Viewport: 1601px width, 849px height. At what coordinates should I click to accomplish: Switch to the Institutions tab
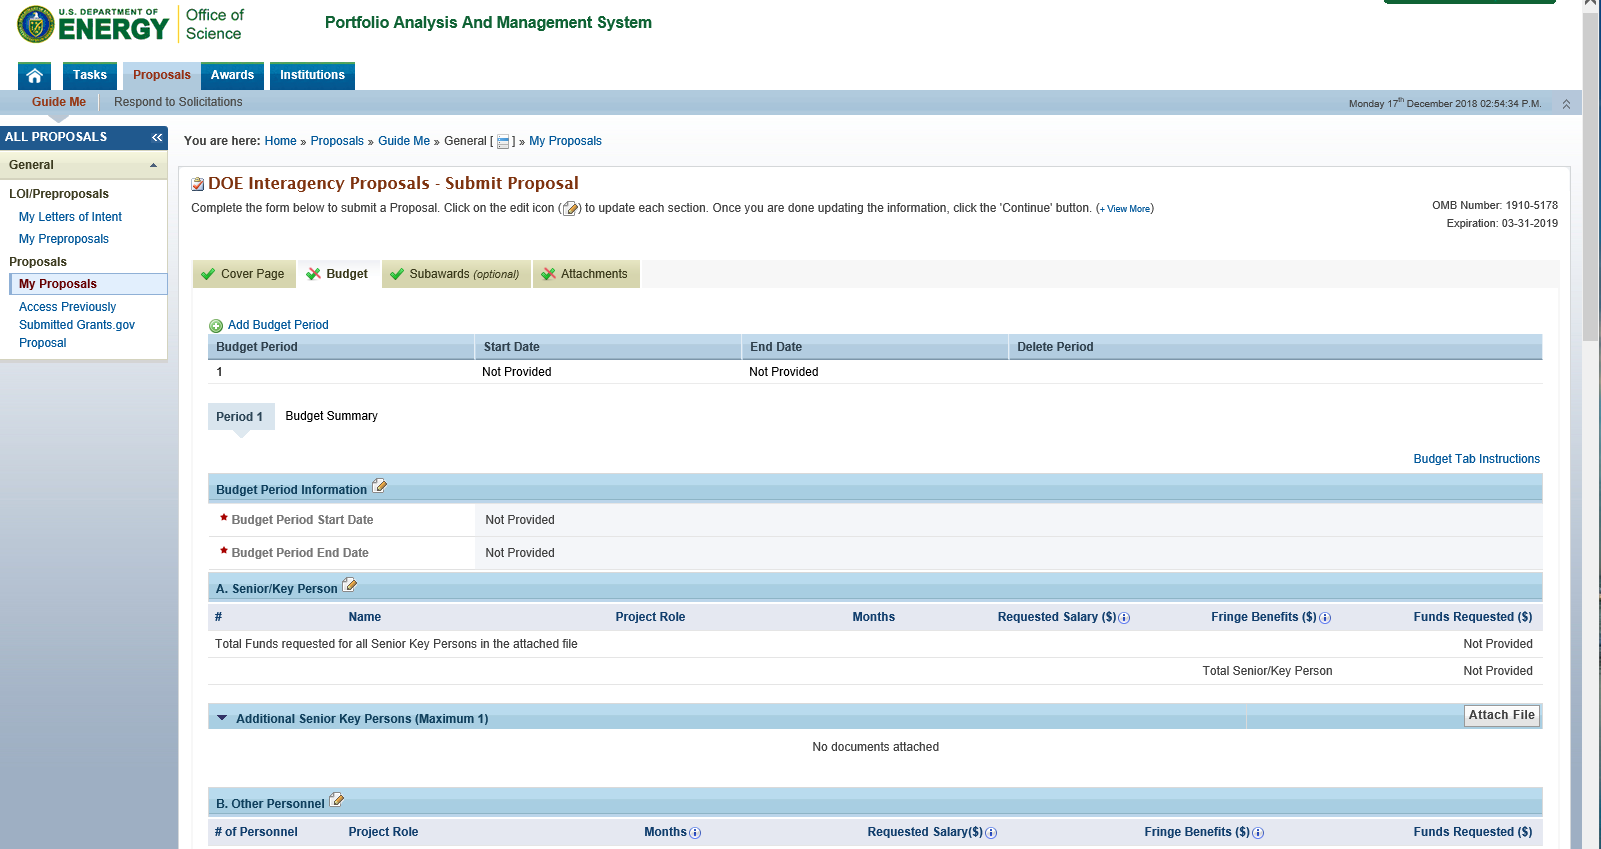[x=312, y=75]
